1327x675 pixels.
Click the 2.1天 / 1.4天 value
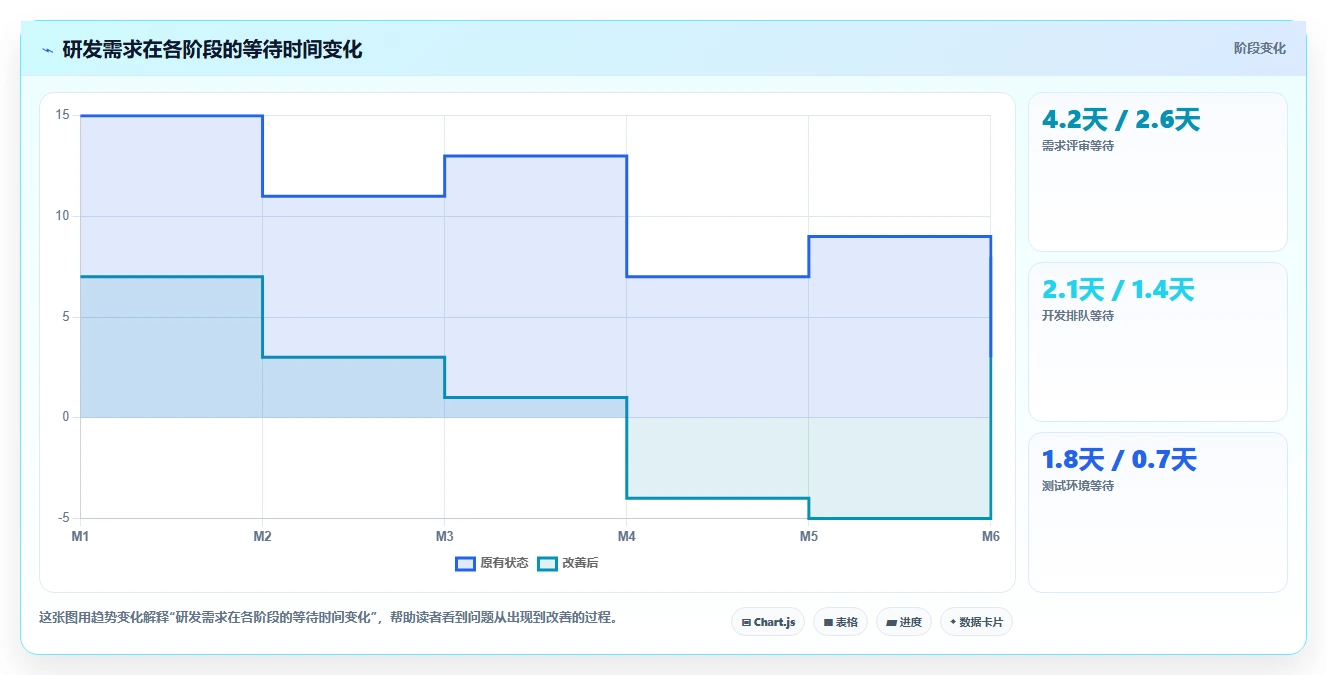1118,290
